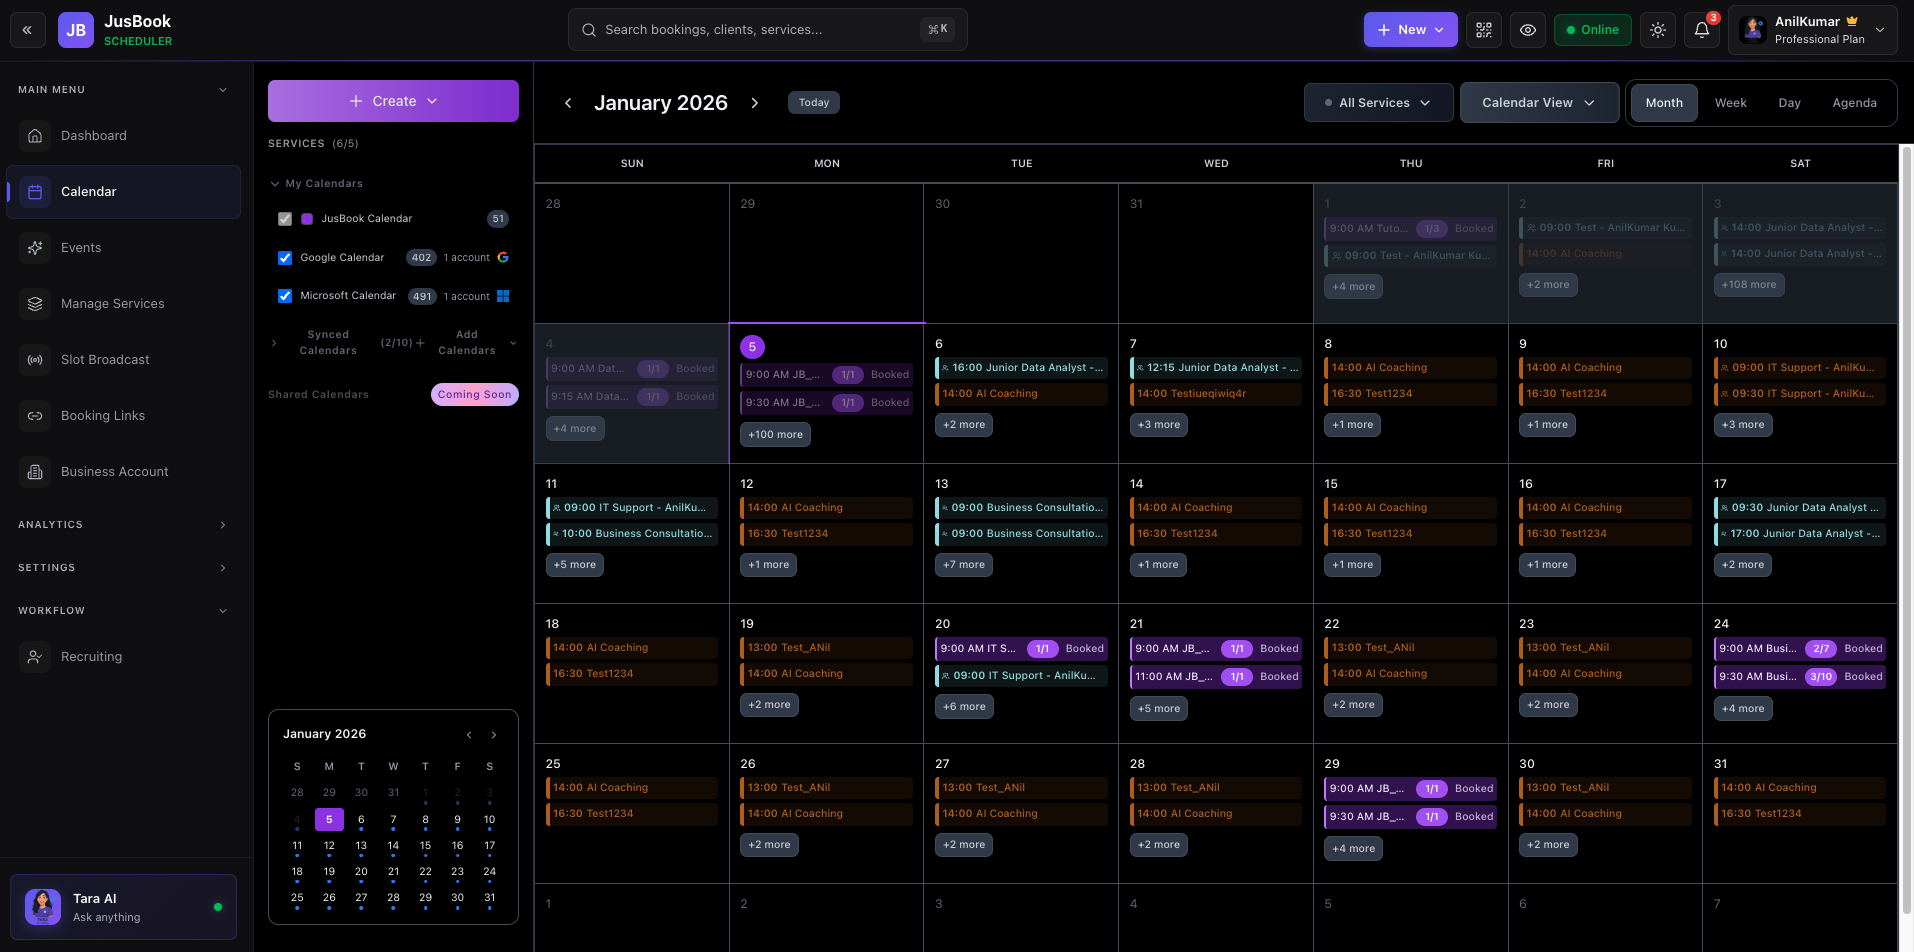Viewport: 1914px width, 952px height.
Task: Expand the +100 more events on January 5
Action: (775, 434)
